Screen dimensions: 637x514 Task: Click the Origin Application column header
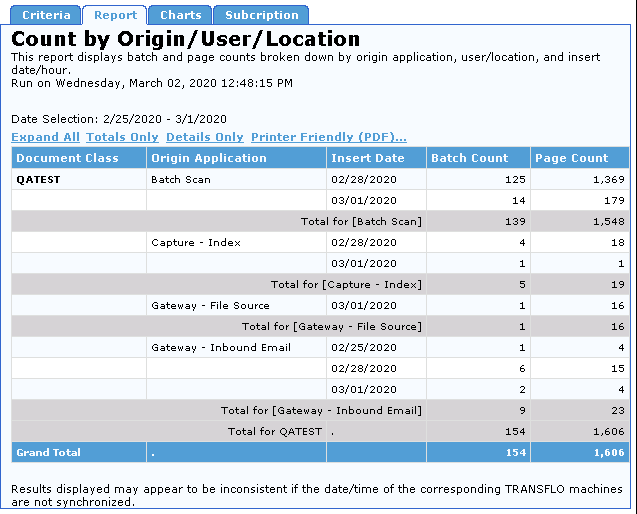point(209,158)
